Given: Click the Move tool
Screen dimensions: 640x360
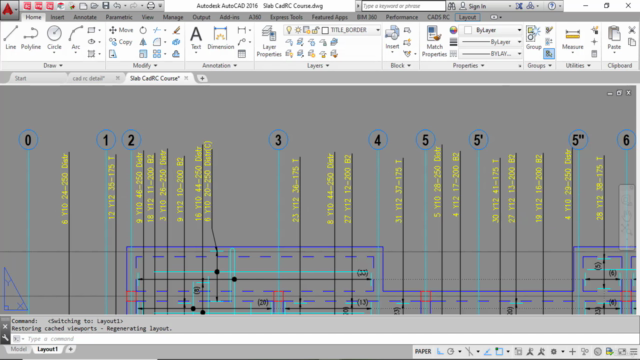Looking at the screenshot, I should pyautogui.click(x=121, y=30).
